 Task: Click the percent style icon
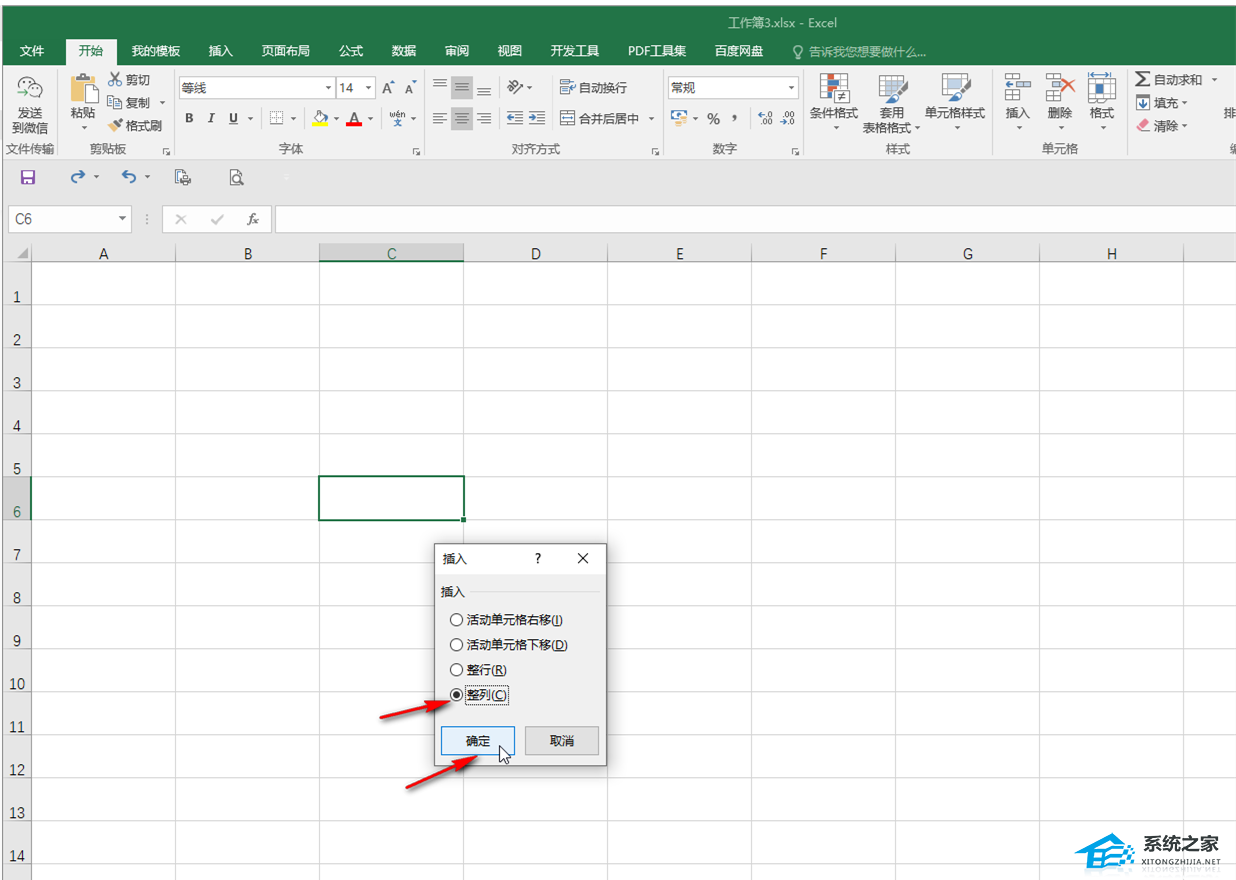click(713, 119)
